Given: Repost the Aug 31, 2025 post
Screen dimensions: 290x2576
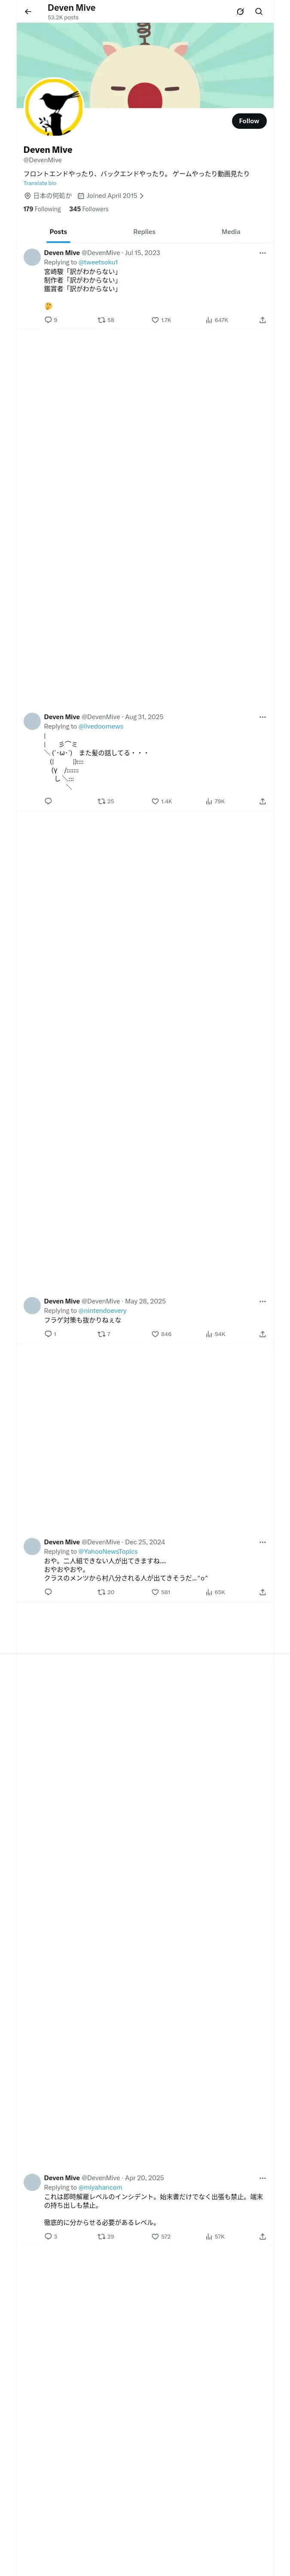Looking at the screenshot, I should pos(105,801).
